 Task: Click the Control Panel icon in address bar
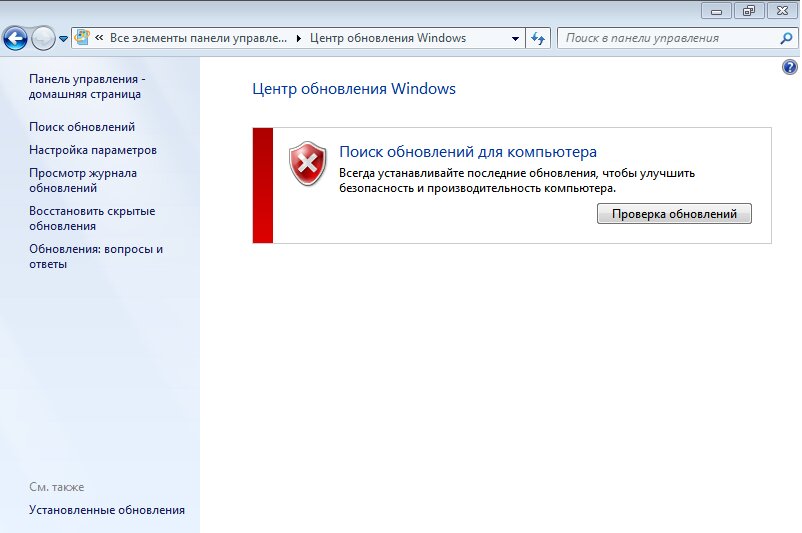tap(82, 38)
